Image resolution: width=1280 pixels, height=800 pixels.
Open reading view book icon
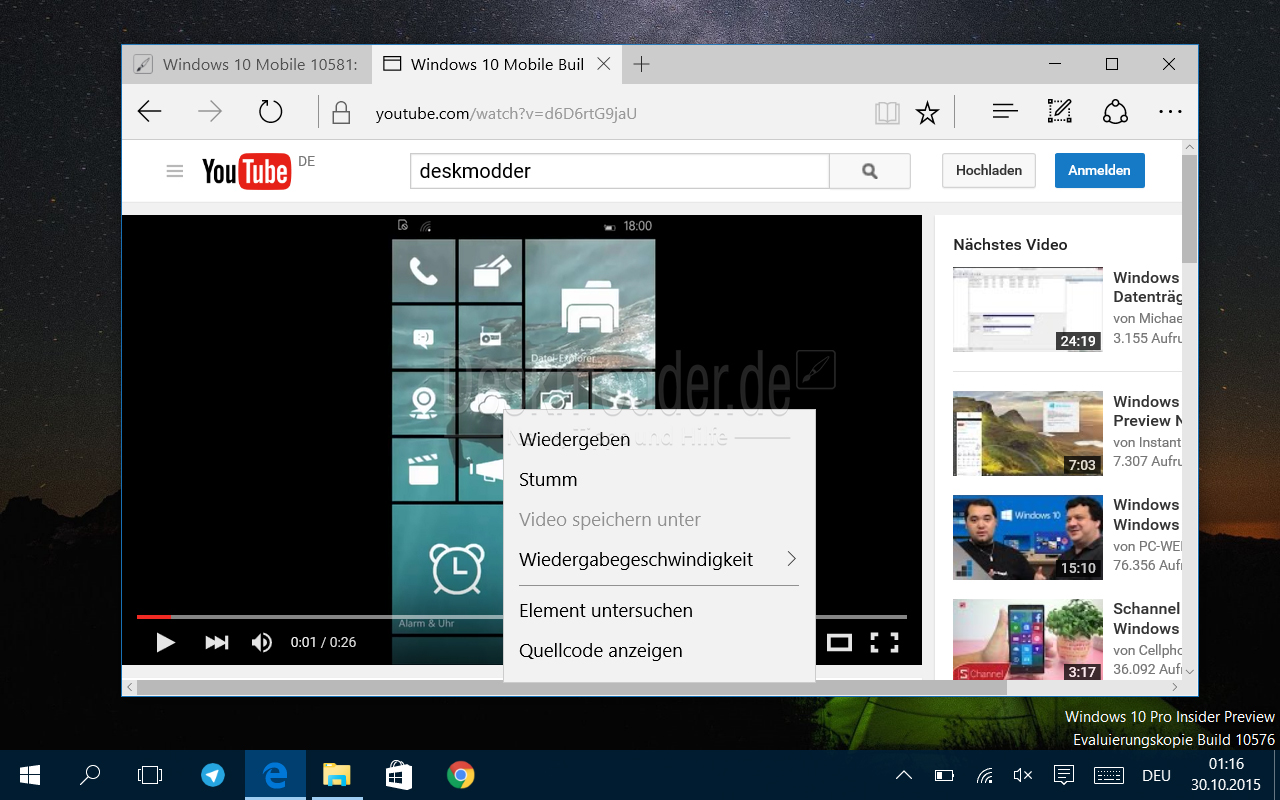(887, 113)
